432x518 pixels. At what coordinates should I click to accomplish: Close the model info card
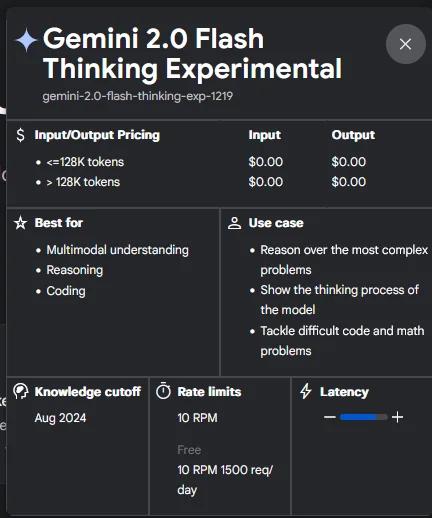405,44
